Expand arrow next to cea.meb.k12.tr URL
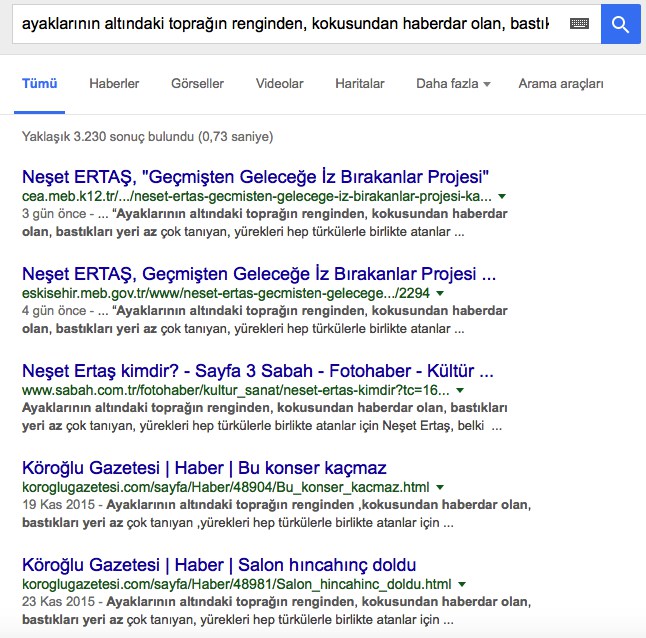This screenshot has height=638, width=646. (502, 196)
